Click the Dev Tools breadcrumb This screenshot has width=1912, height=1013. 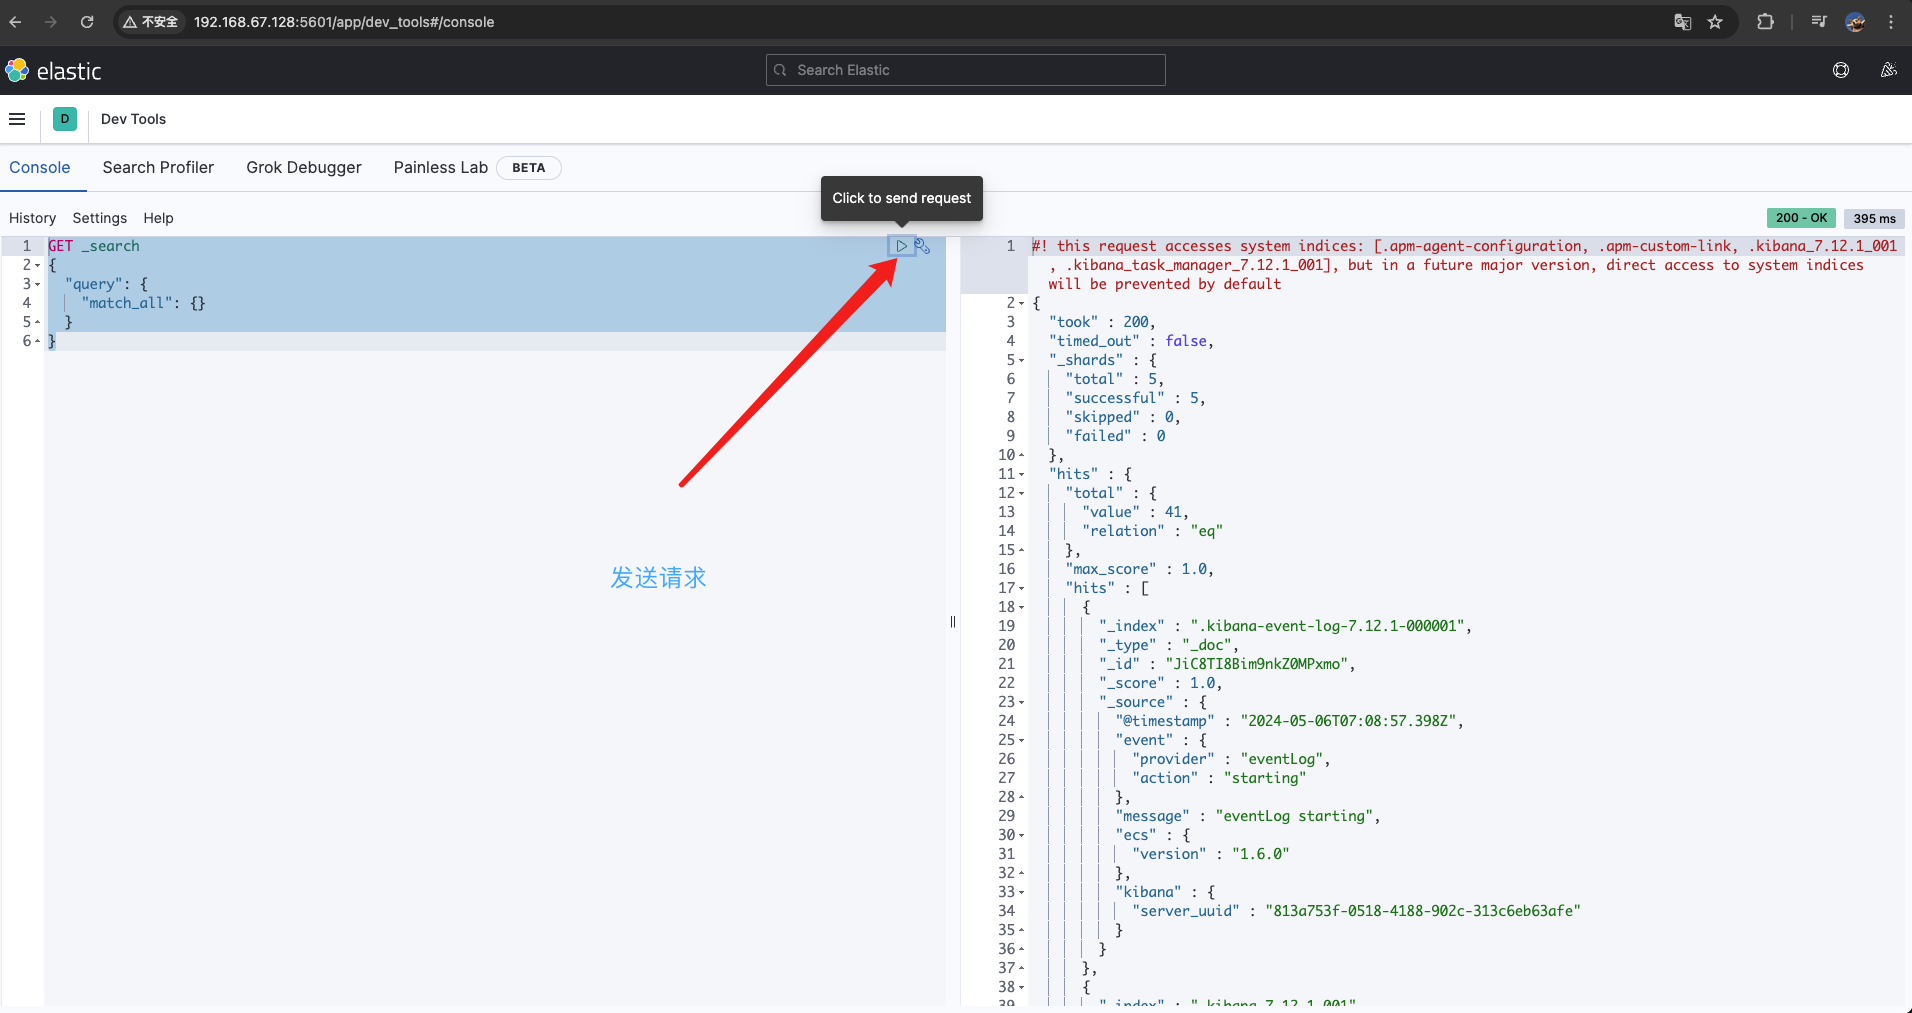click(134, 119)
